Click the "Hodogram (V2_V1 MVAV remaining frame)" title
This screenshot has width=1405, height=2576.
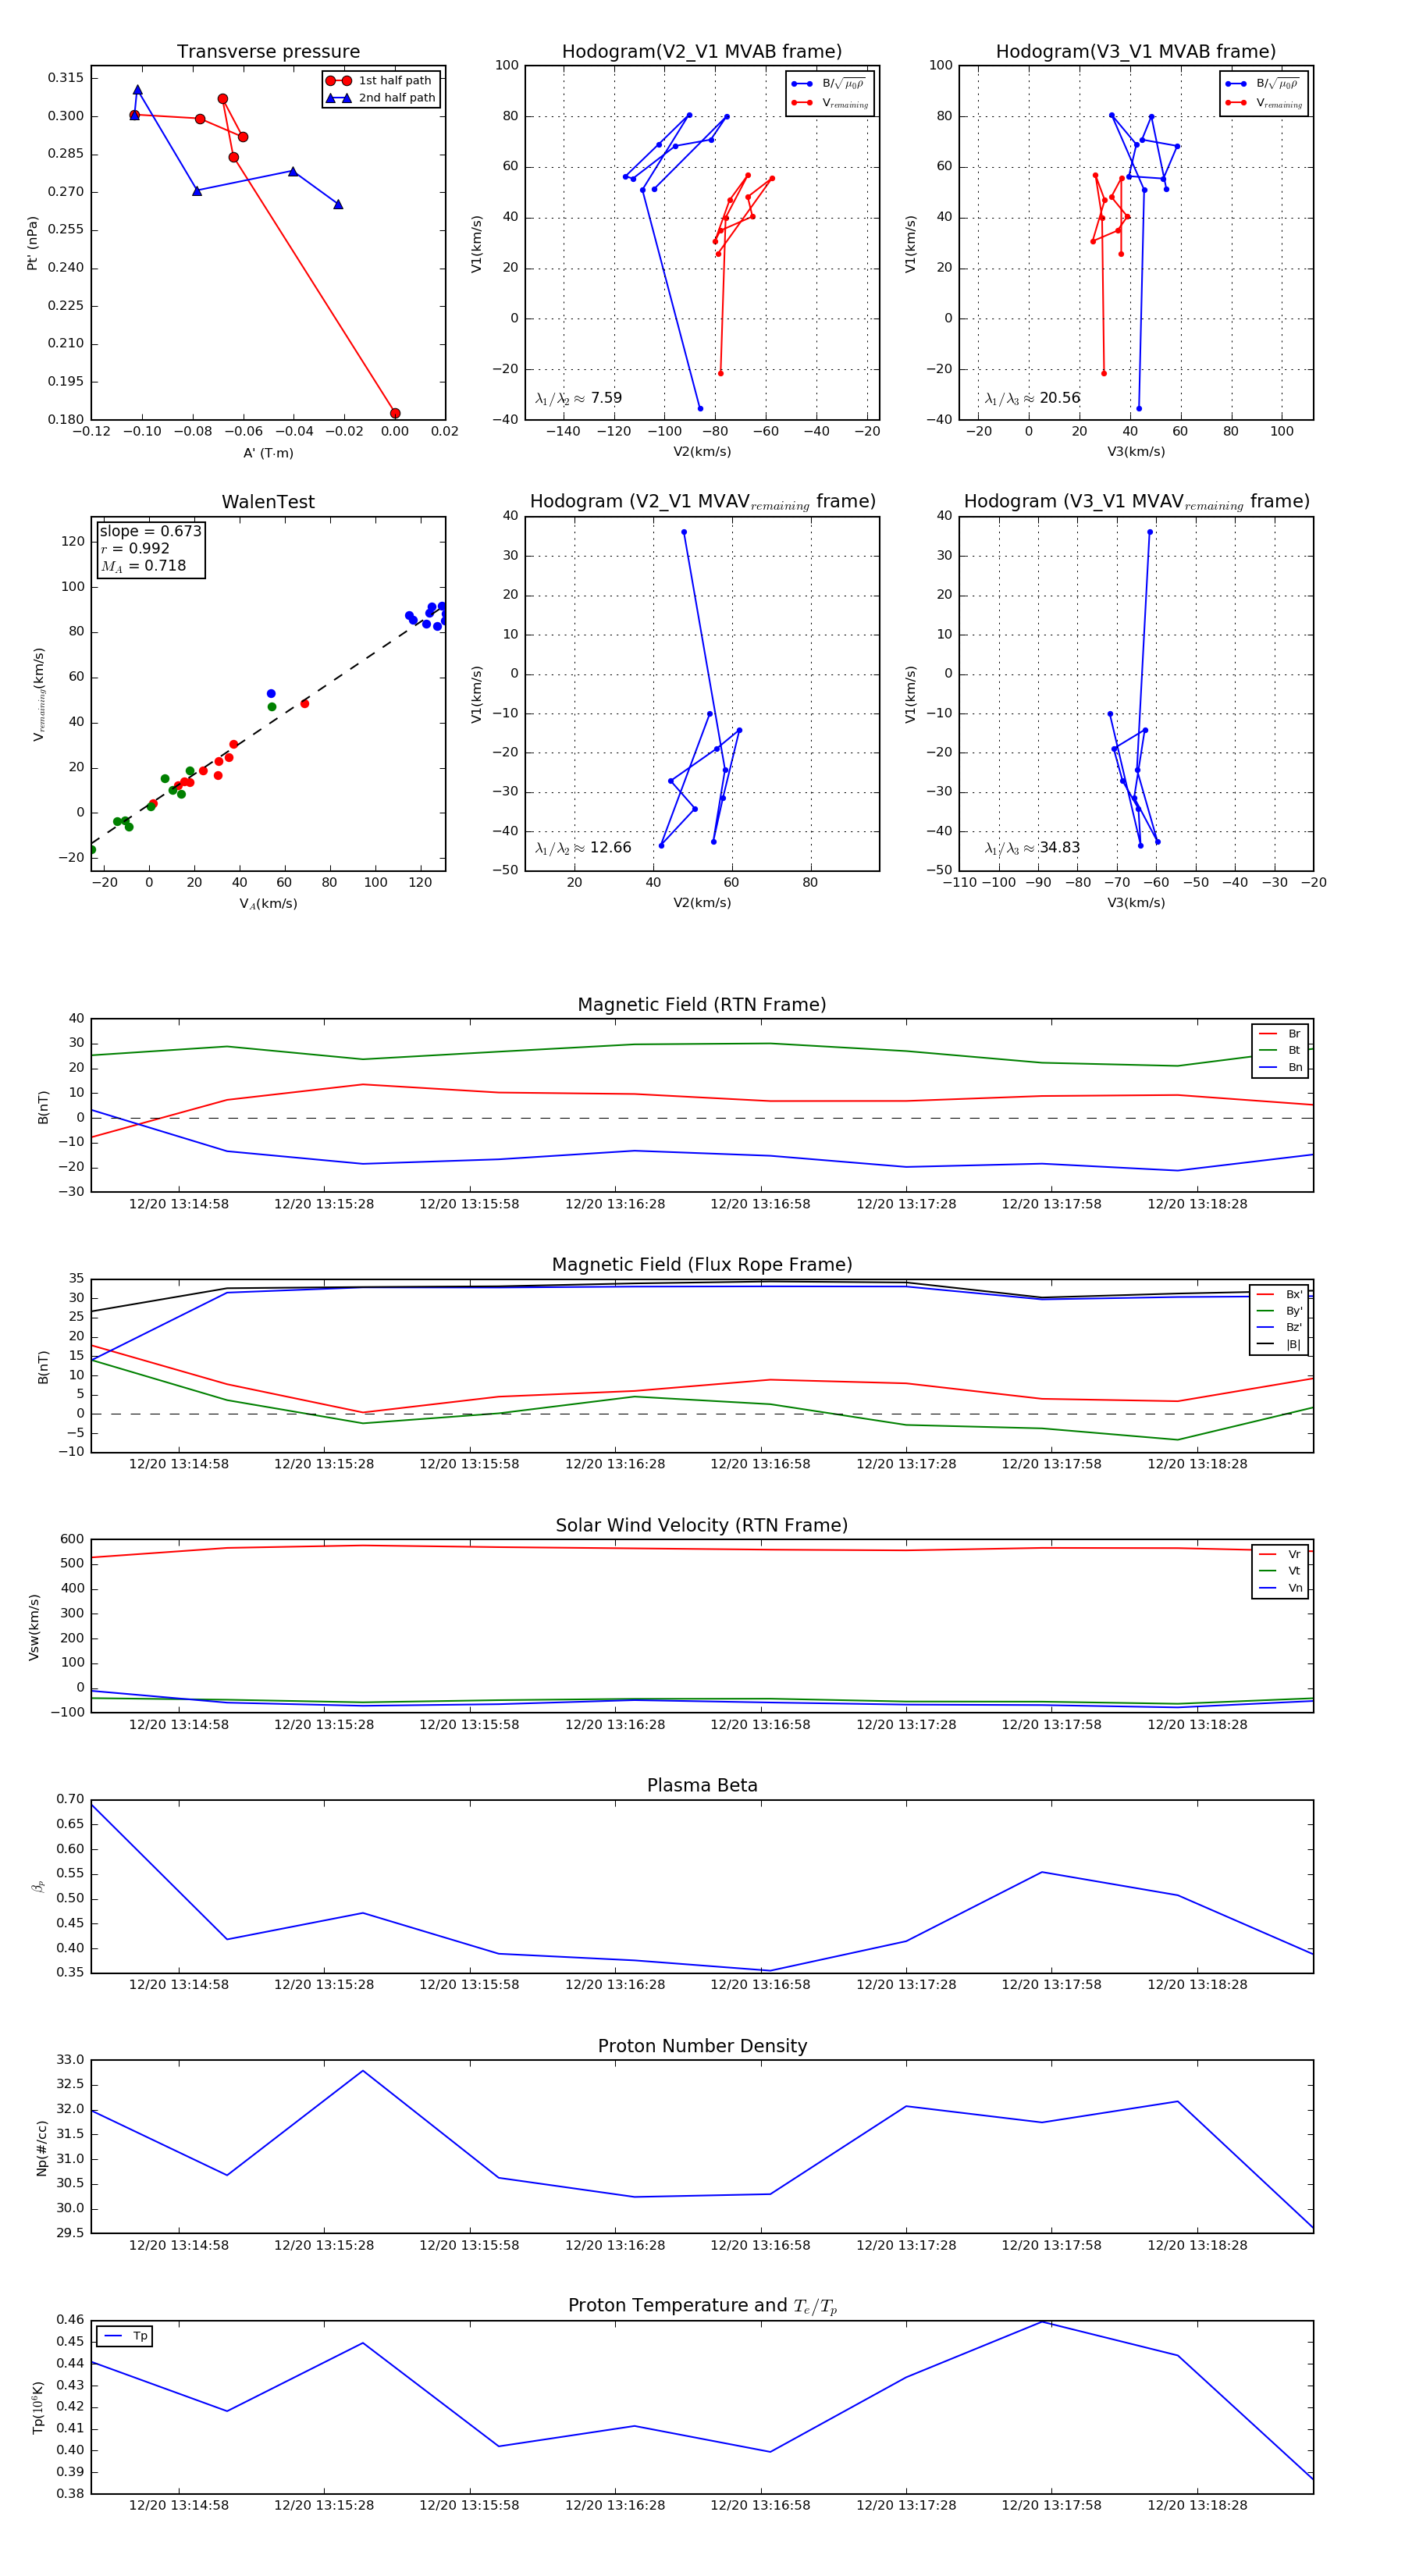tap(702, 502)
